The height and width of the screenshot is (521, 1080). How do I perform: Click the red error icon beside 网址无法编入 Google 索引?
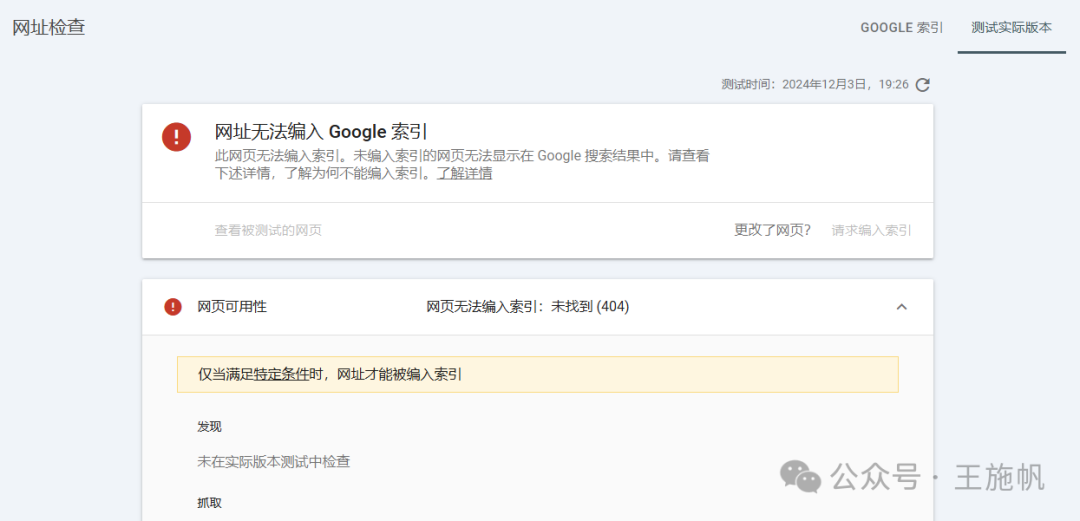pos(176,136)
